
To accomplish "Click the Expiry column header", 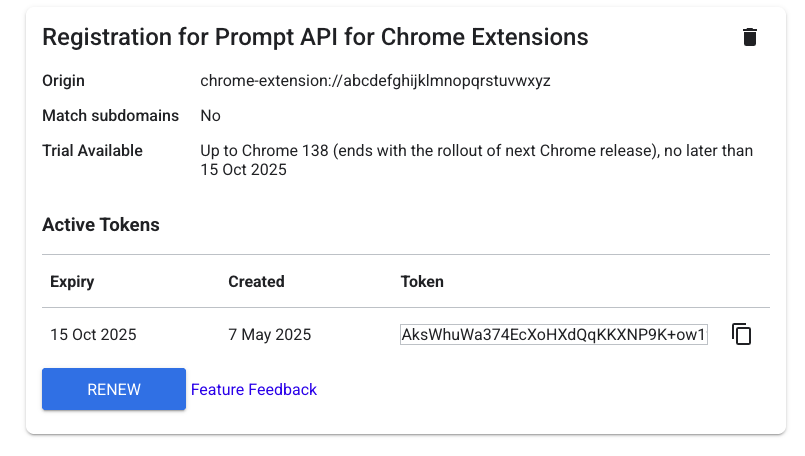I will (72, 282).
